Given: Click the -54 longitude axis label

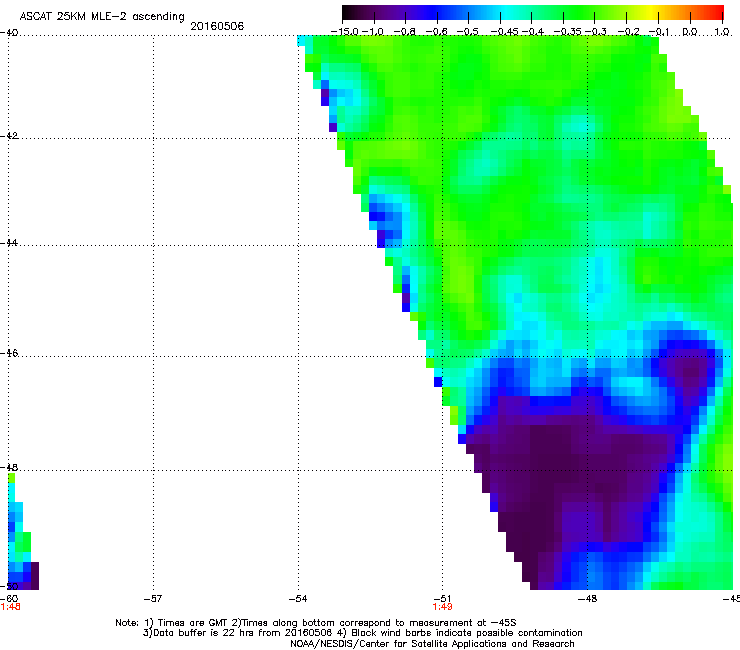Looking at the screenshot, I should pyautogui.click(x=298, y=599).
